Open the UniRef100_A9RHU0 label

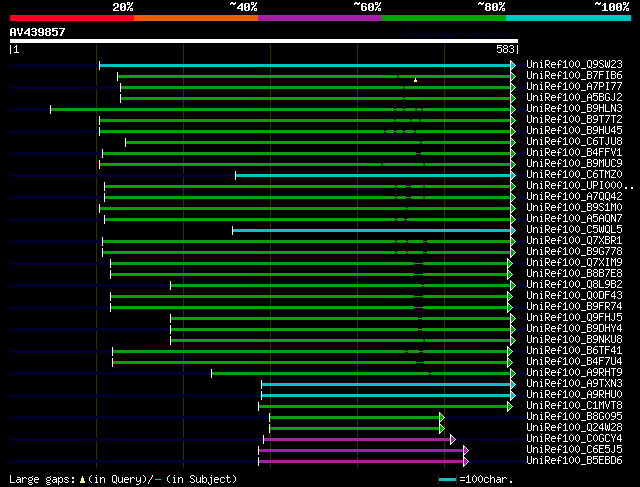574,395
